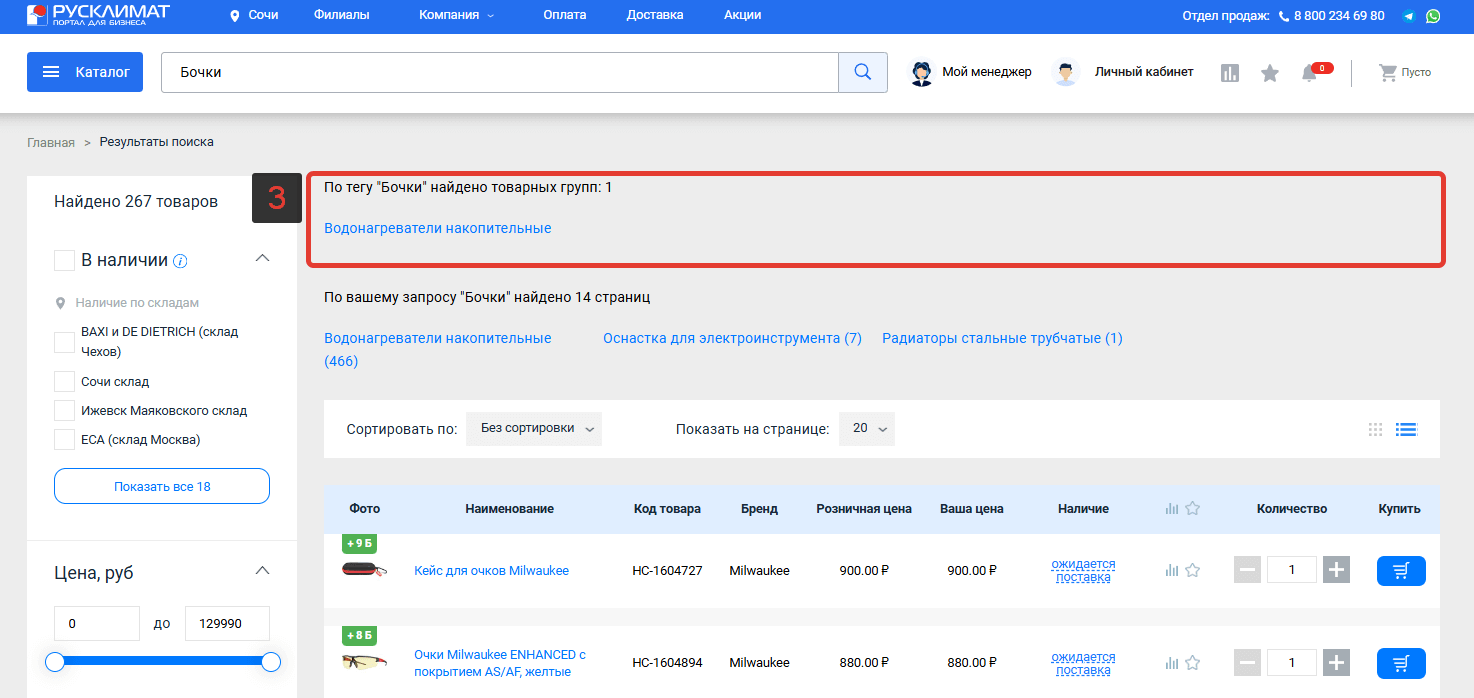The height and width of the screenshot is (698, 1474).
Task: Open WhatsApp contact icon in header
Action: (x=1433, y=16)
